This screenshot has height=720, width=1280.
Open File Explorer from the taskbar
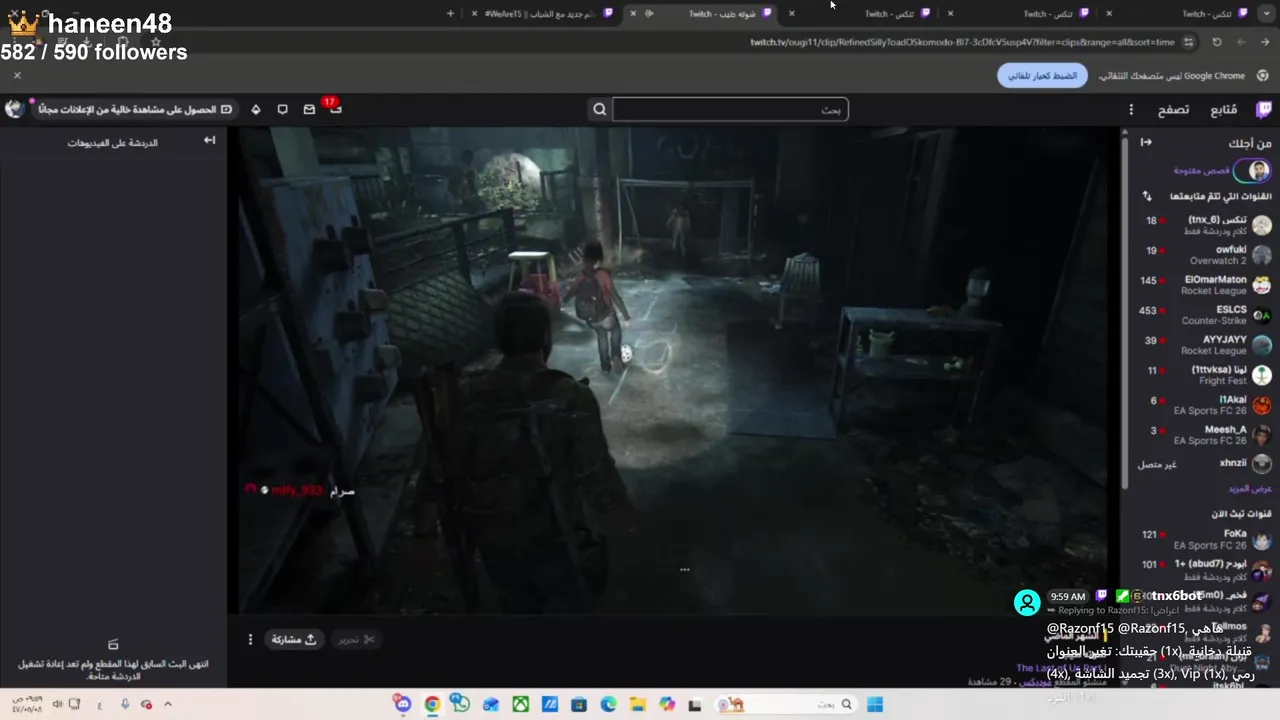638,704
